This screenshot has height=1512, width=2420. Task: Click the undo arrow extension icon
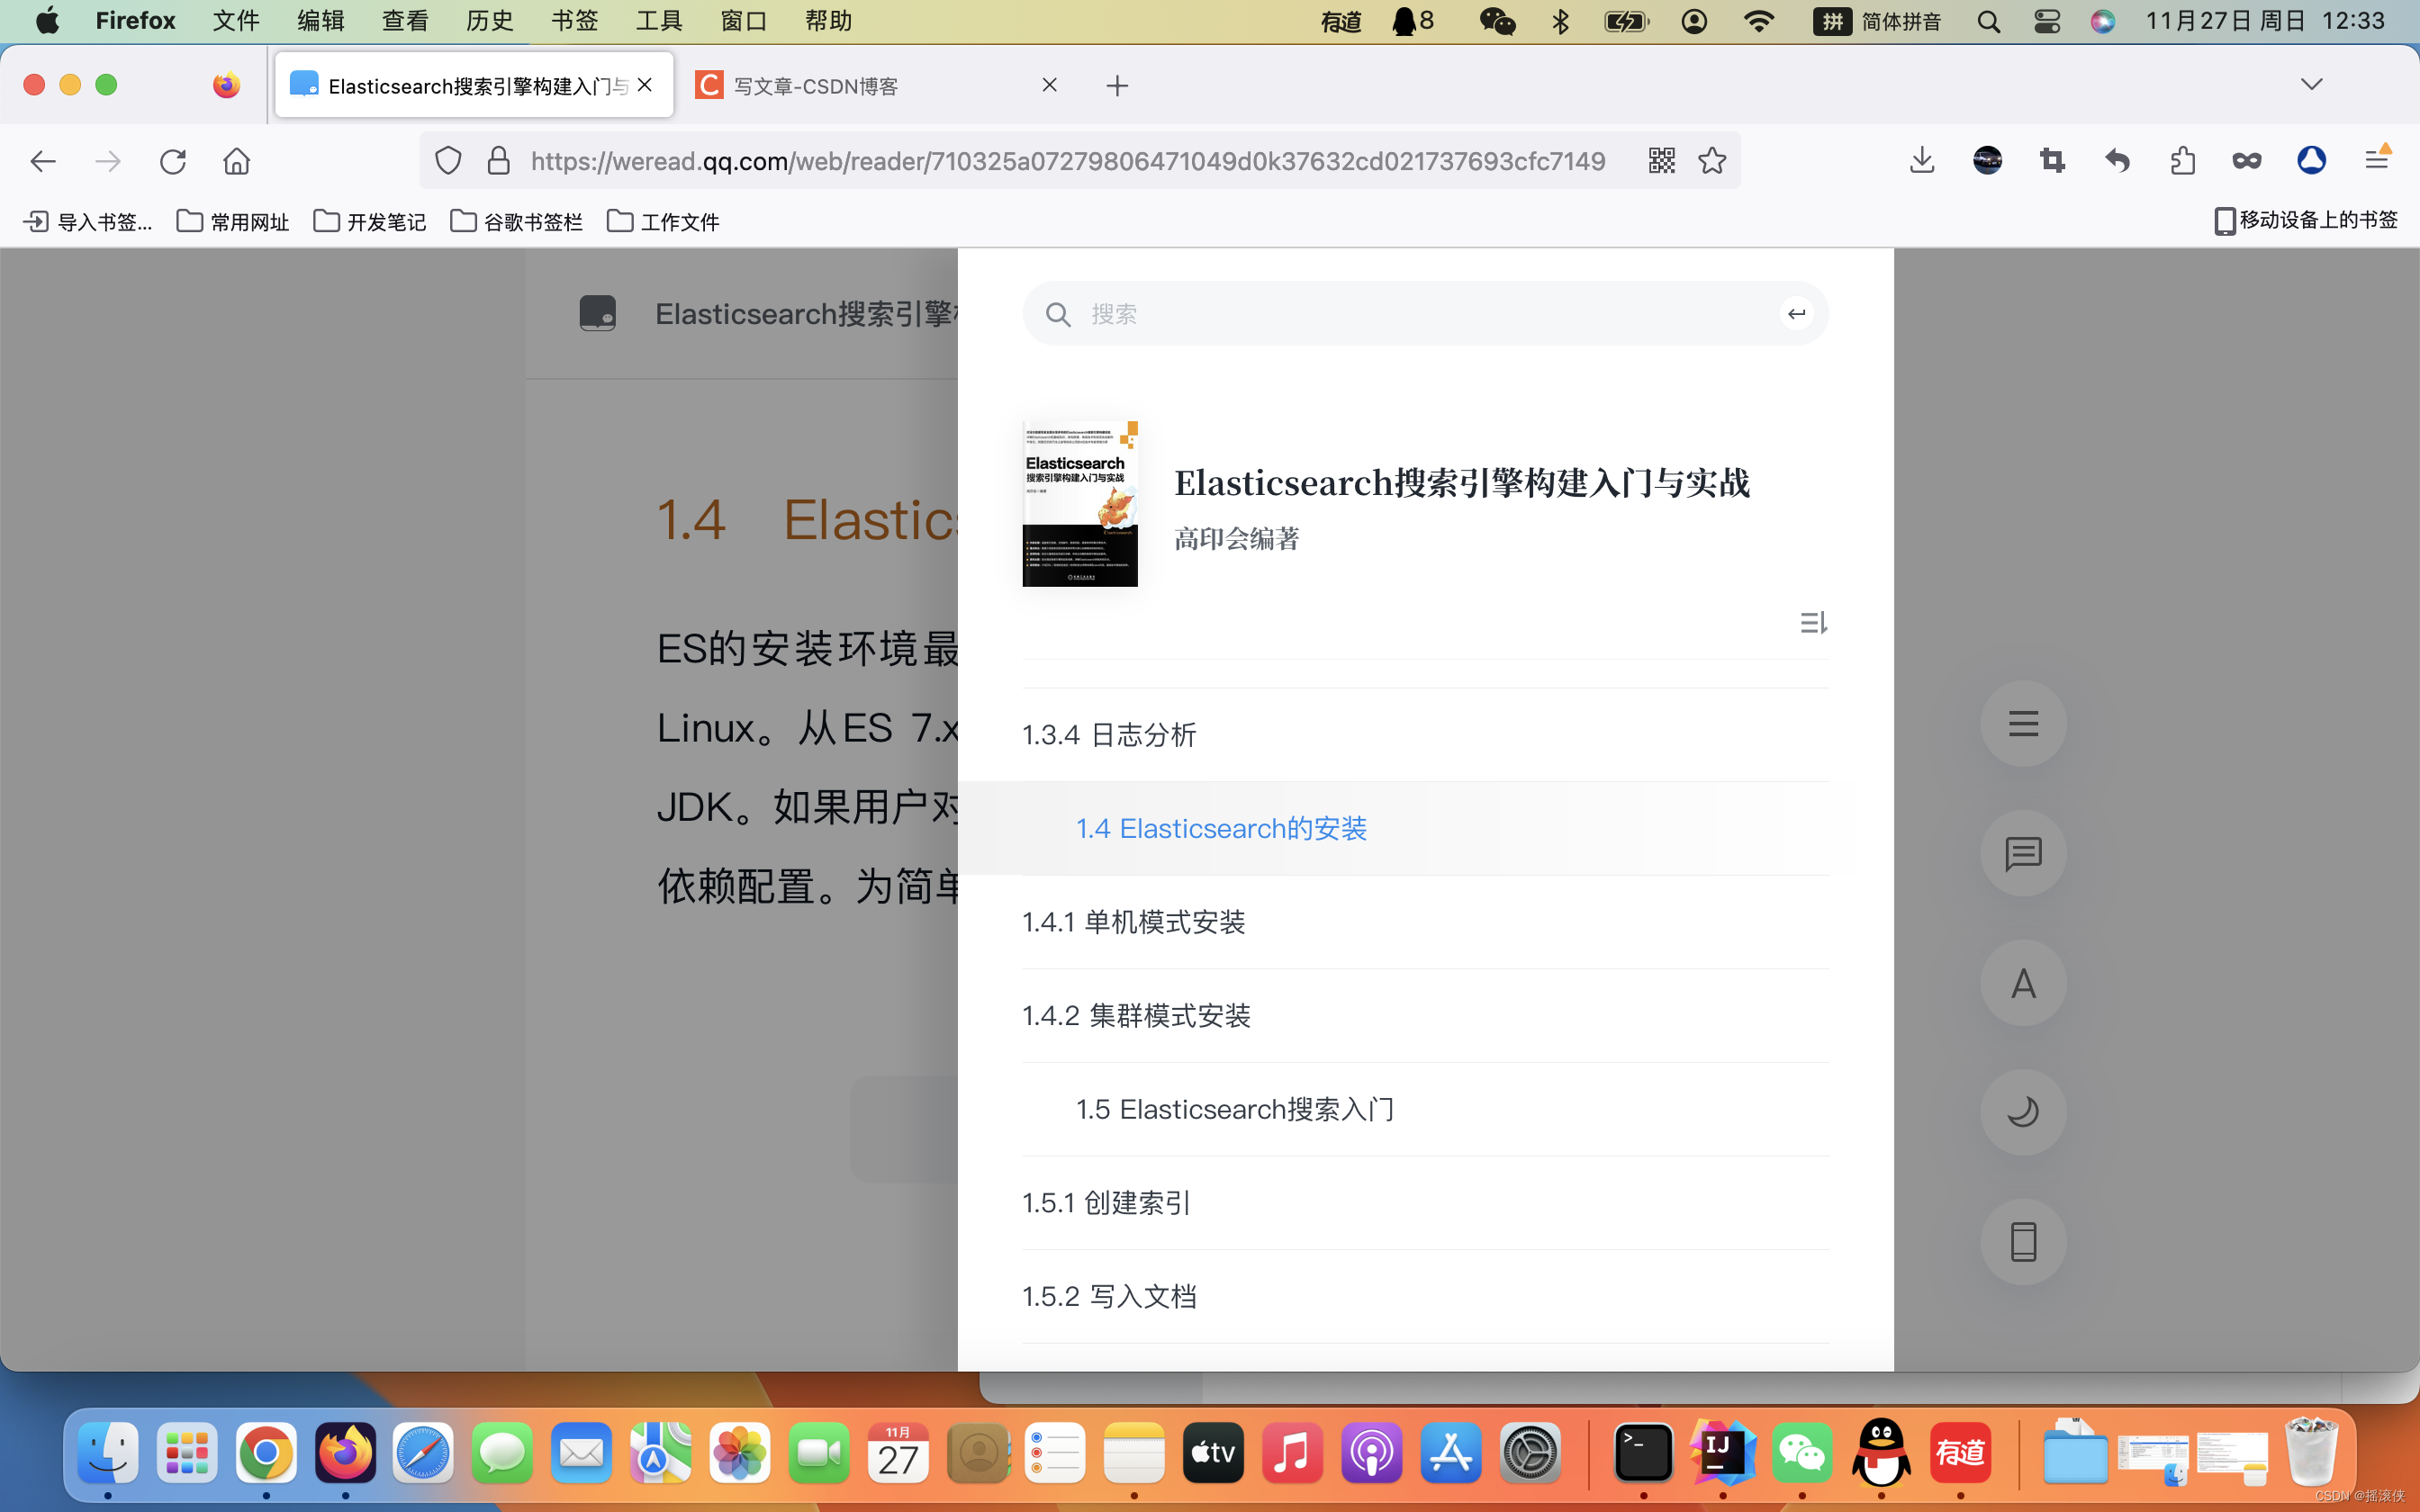coord(2117,161)
